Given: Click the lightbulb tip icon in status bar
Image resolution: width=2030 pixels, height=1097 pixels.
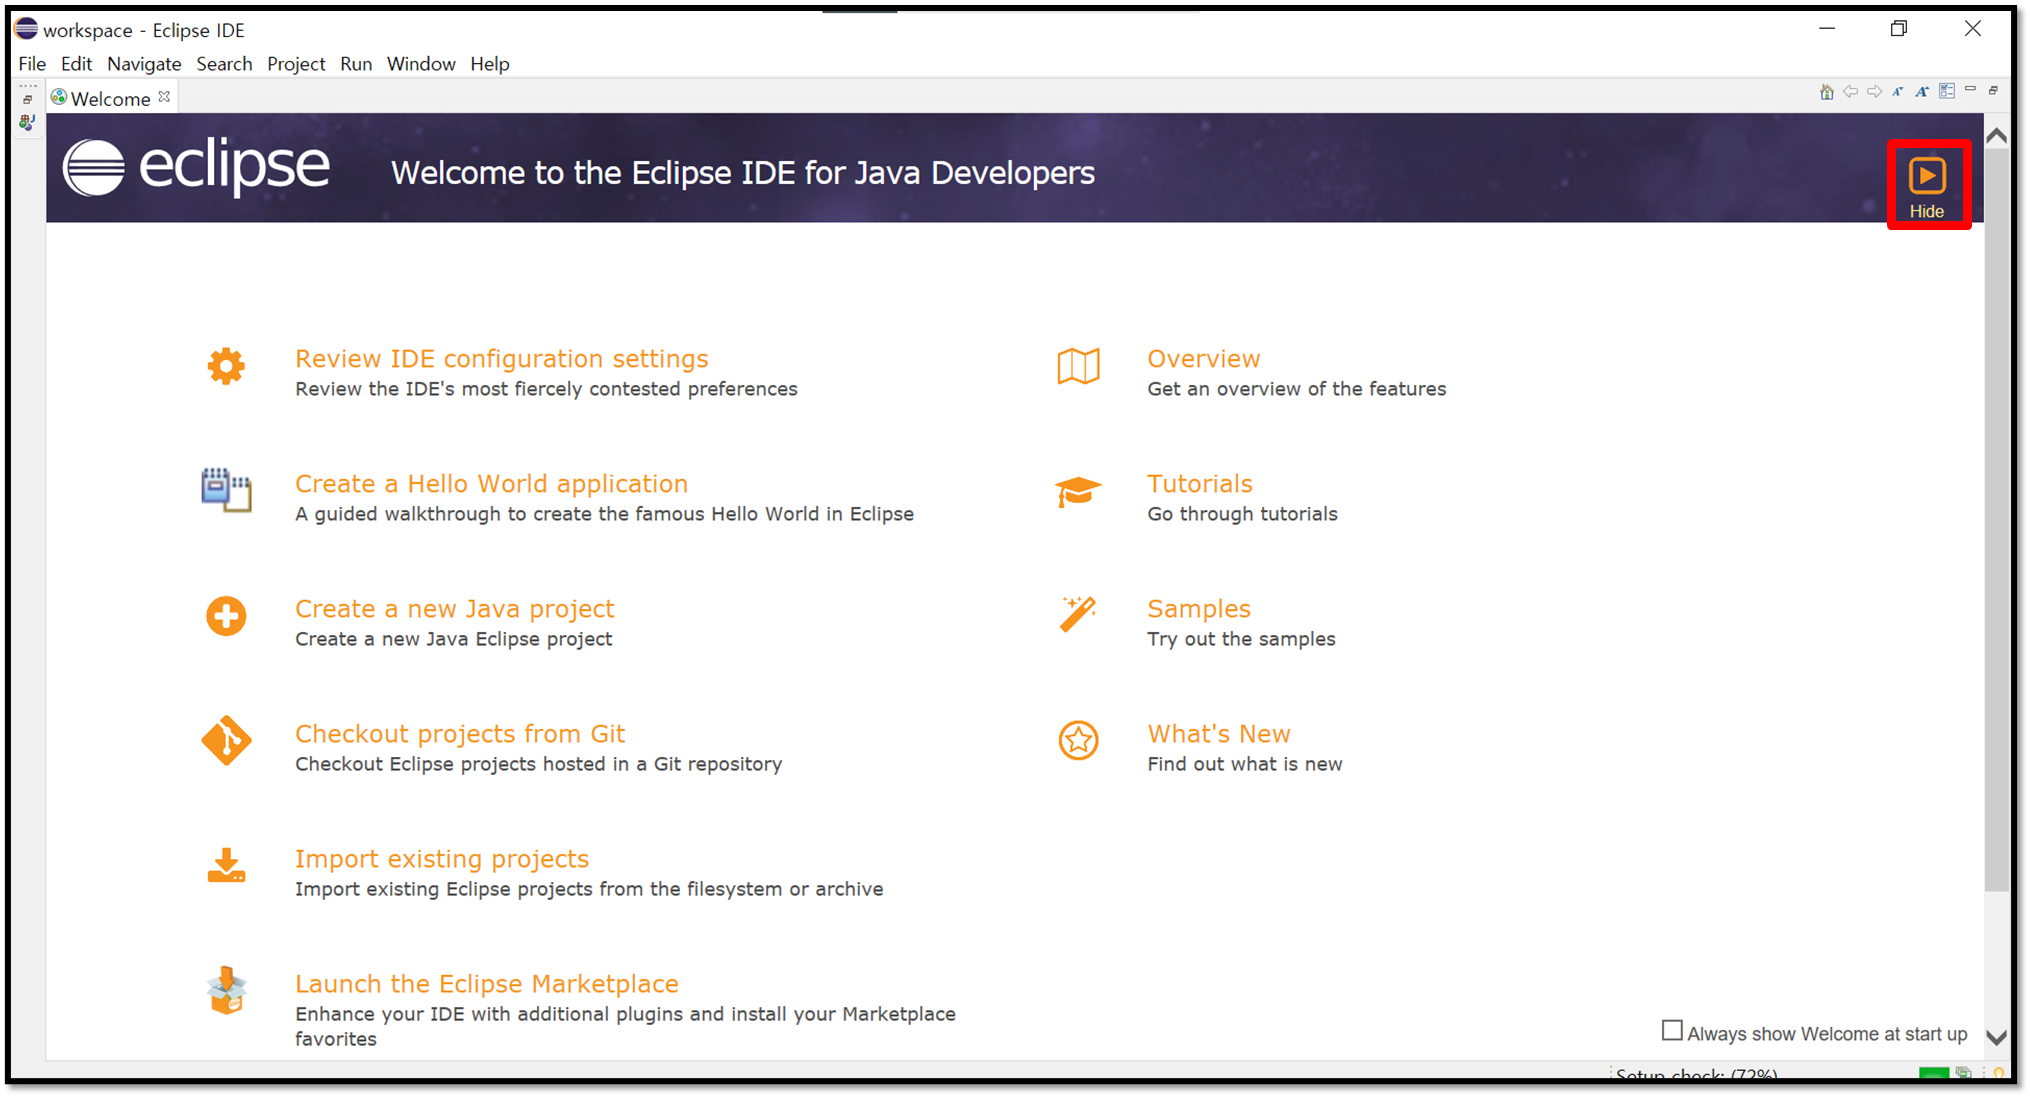Looking at the screenshot, I should click(1998, 1074).
